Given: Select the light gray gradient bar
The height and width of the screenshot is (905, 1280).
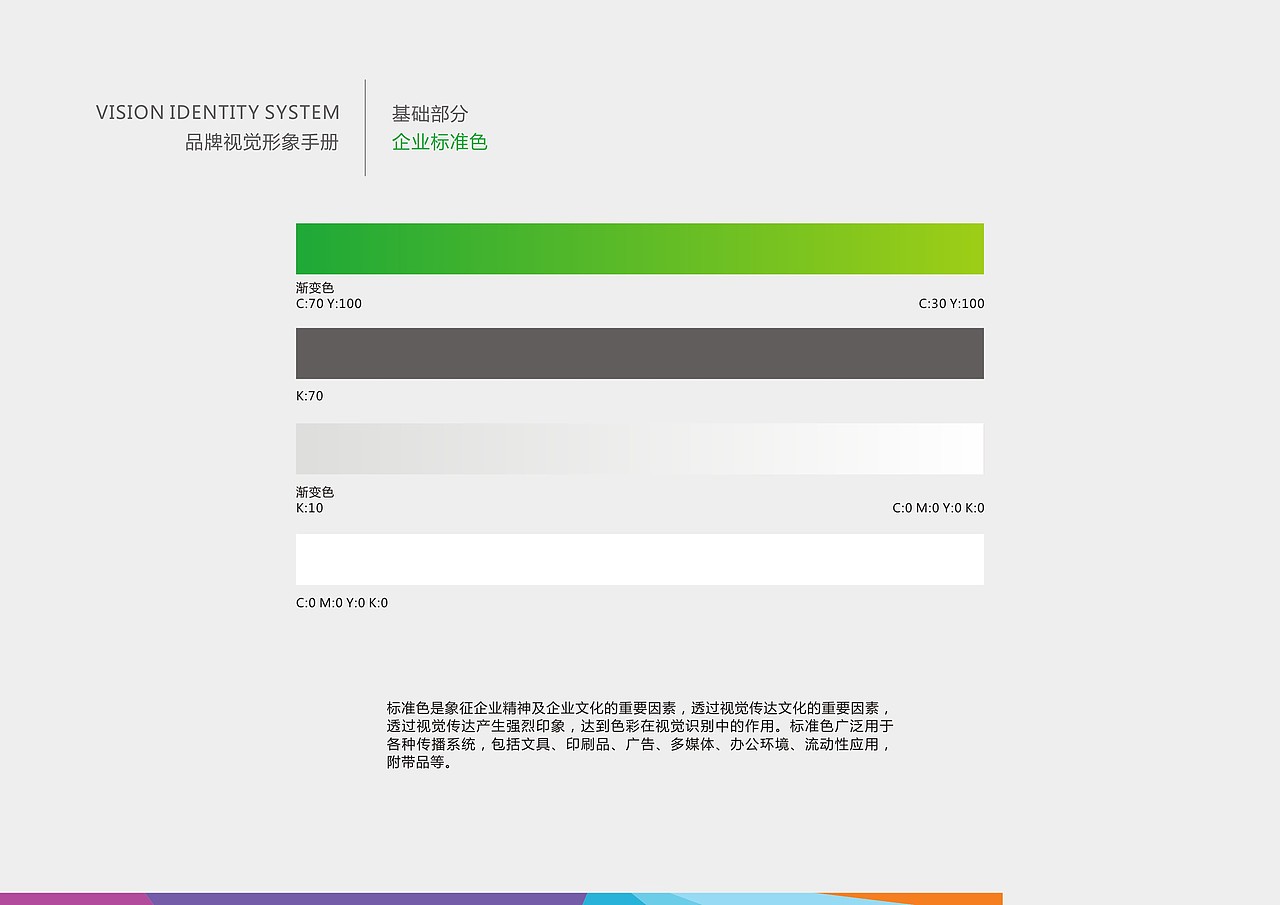Looking at the screenshot, I should tap(640, 448).
